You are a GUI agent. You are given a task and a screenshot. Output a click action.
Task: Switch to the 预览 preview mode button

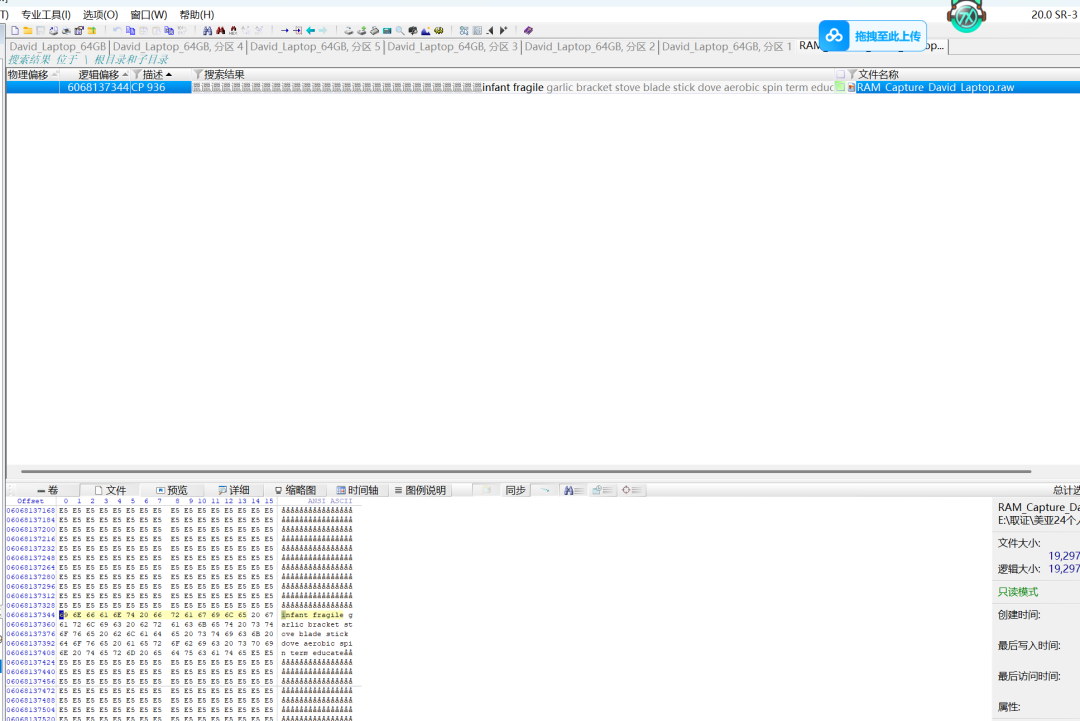tap(172, 490)
